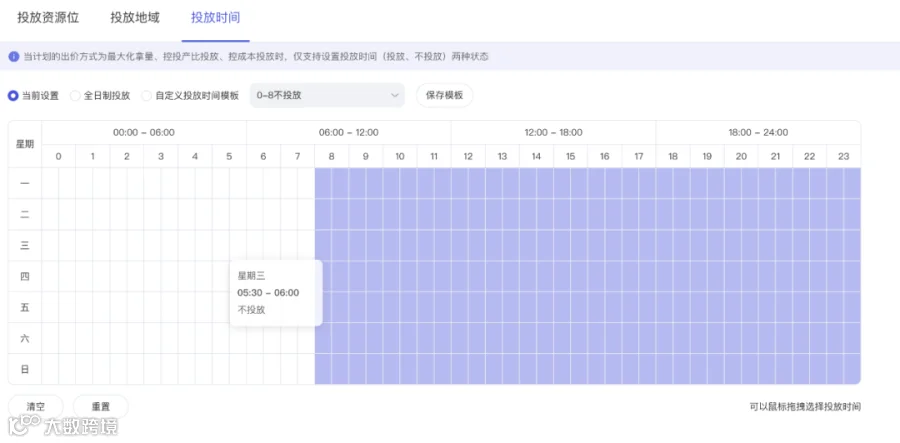Open the 0-8不投放 template dropdown
This screenshot has width=900, height=443.
point(327,95)
